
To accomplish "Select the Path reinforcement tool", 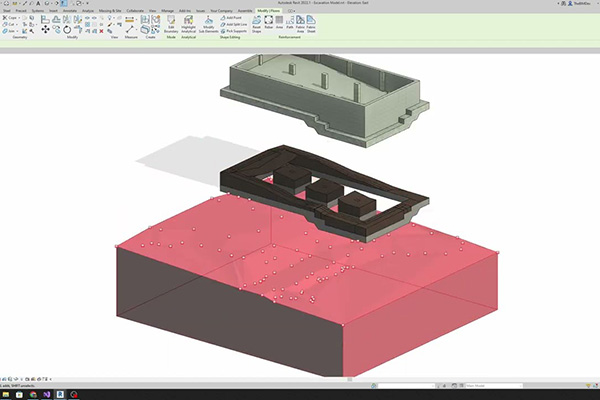I will [x=290, y=23].
